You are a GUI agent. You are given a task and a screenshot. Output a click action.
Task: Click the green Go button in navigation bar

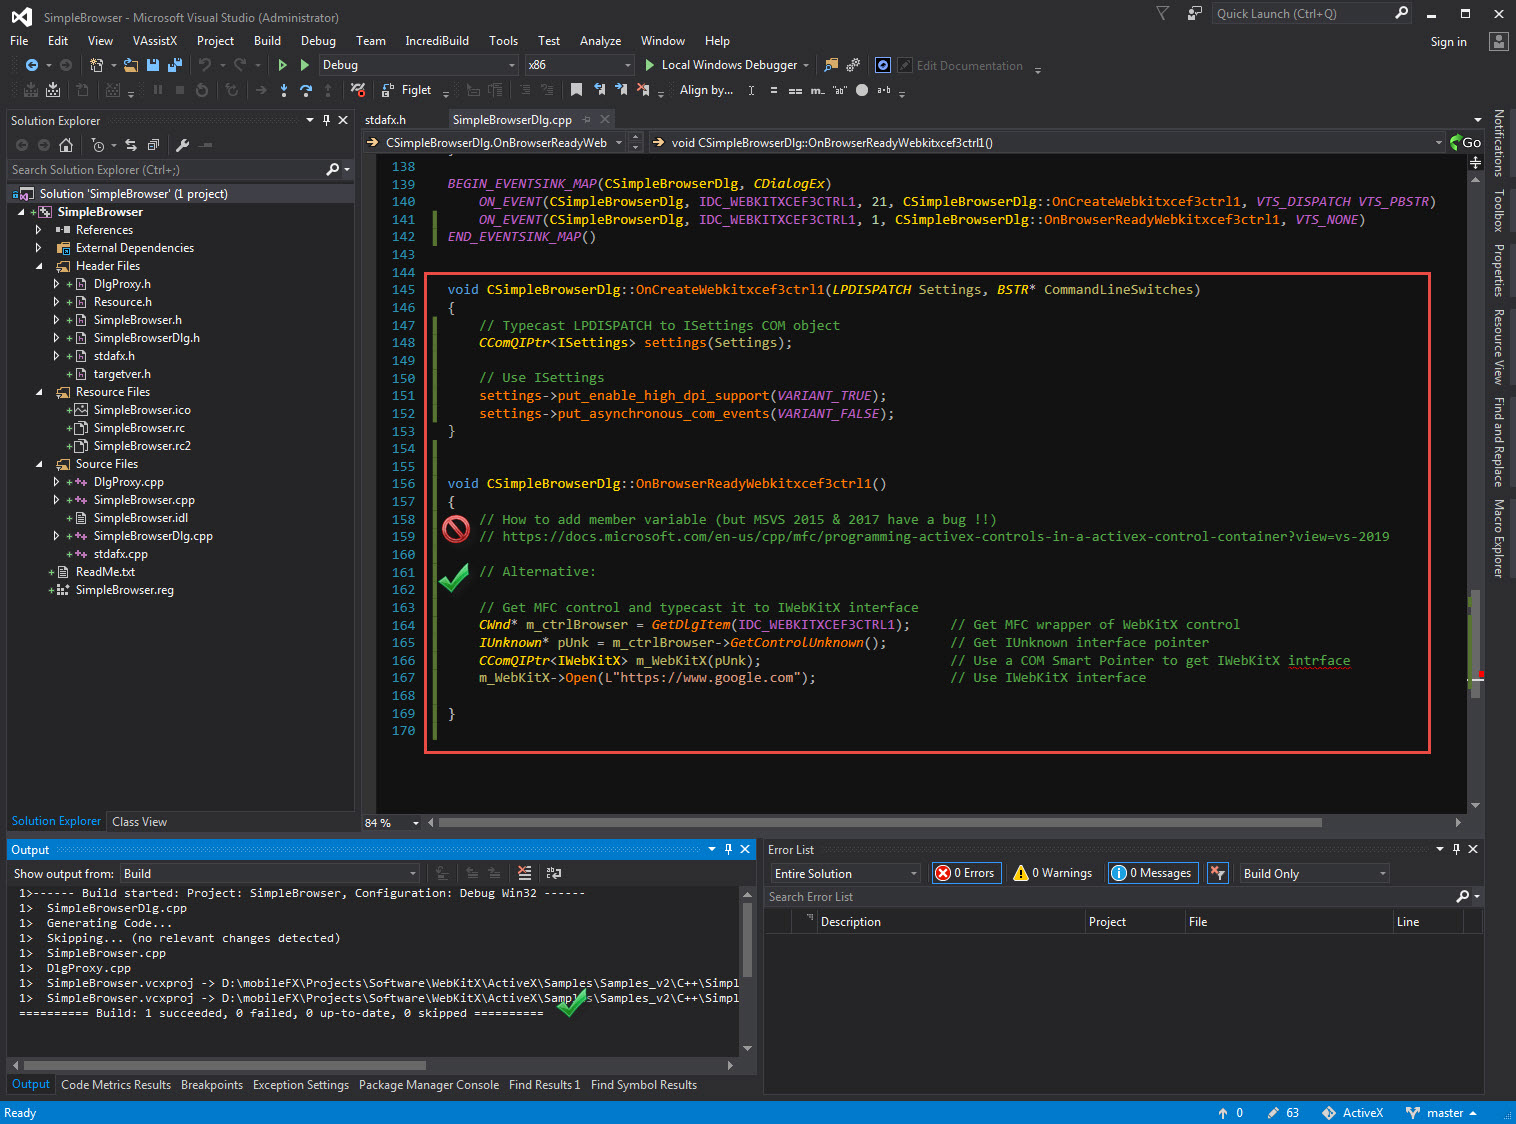point(1466,143)
